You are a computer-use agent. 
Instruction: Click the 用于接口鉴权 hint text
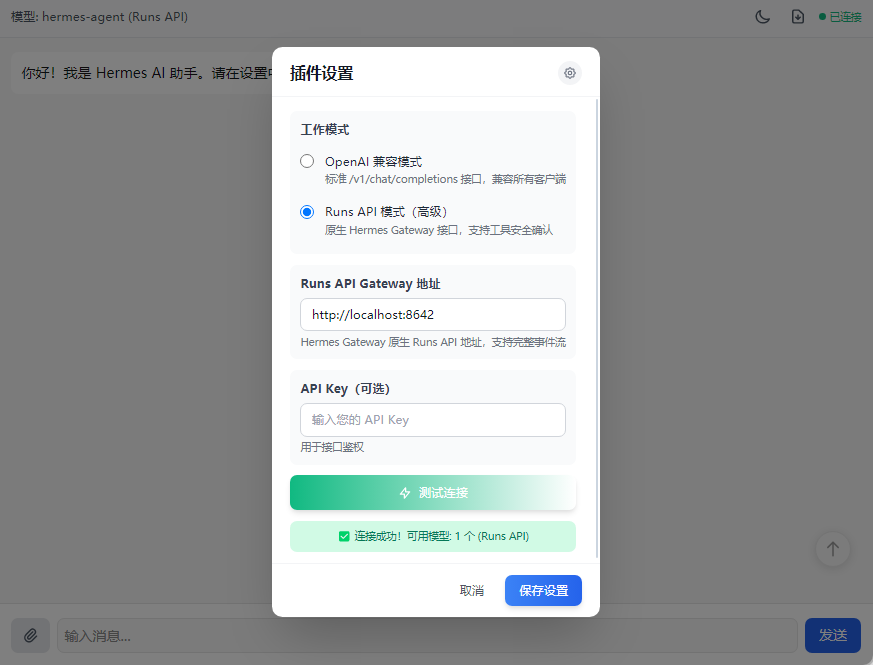tap(332, 447)
